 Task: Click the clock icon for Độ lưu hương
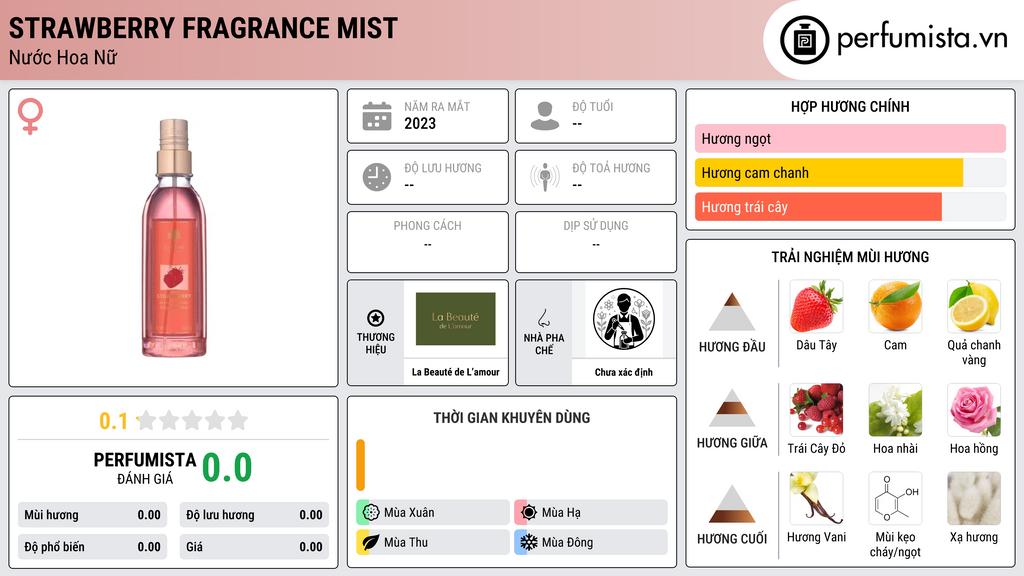click(377, 177)
